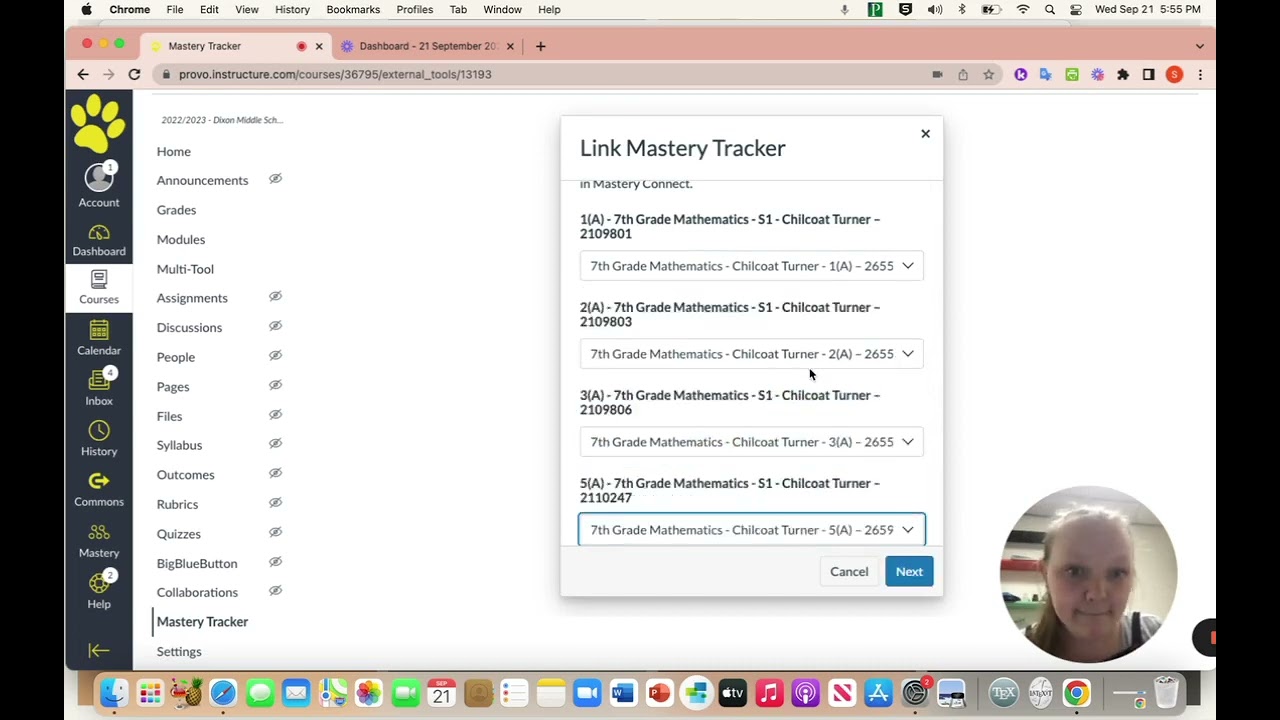Open Chrome profile avatar S
1280x720 pixels.
[1175, 74]
